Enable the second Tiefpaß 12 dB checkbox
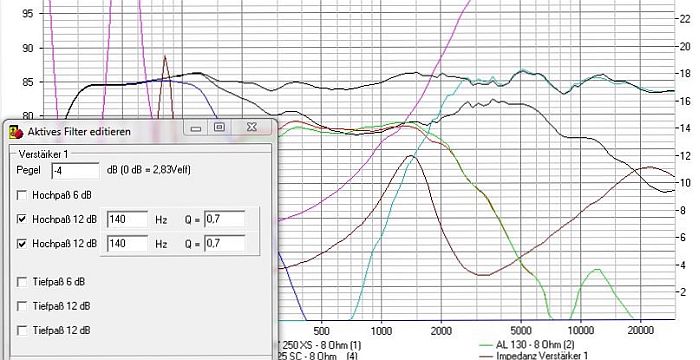Image resolution: width=700 pixels, height=360 pixels. click(x=21, y=330)
